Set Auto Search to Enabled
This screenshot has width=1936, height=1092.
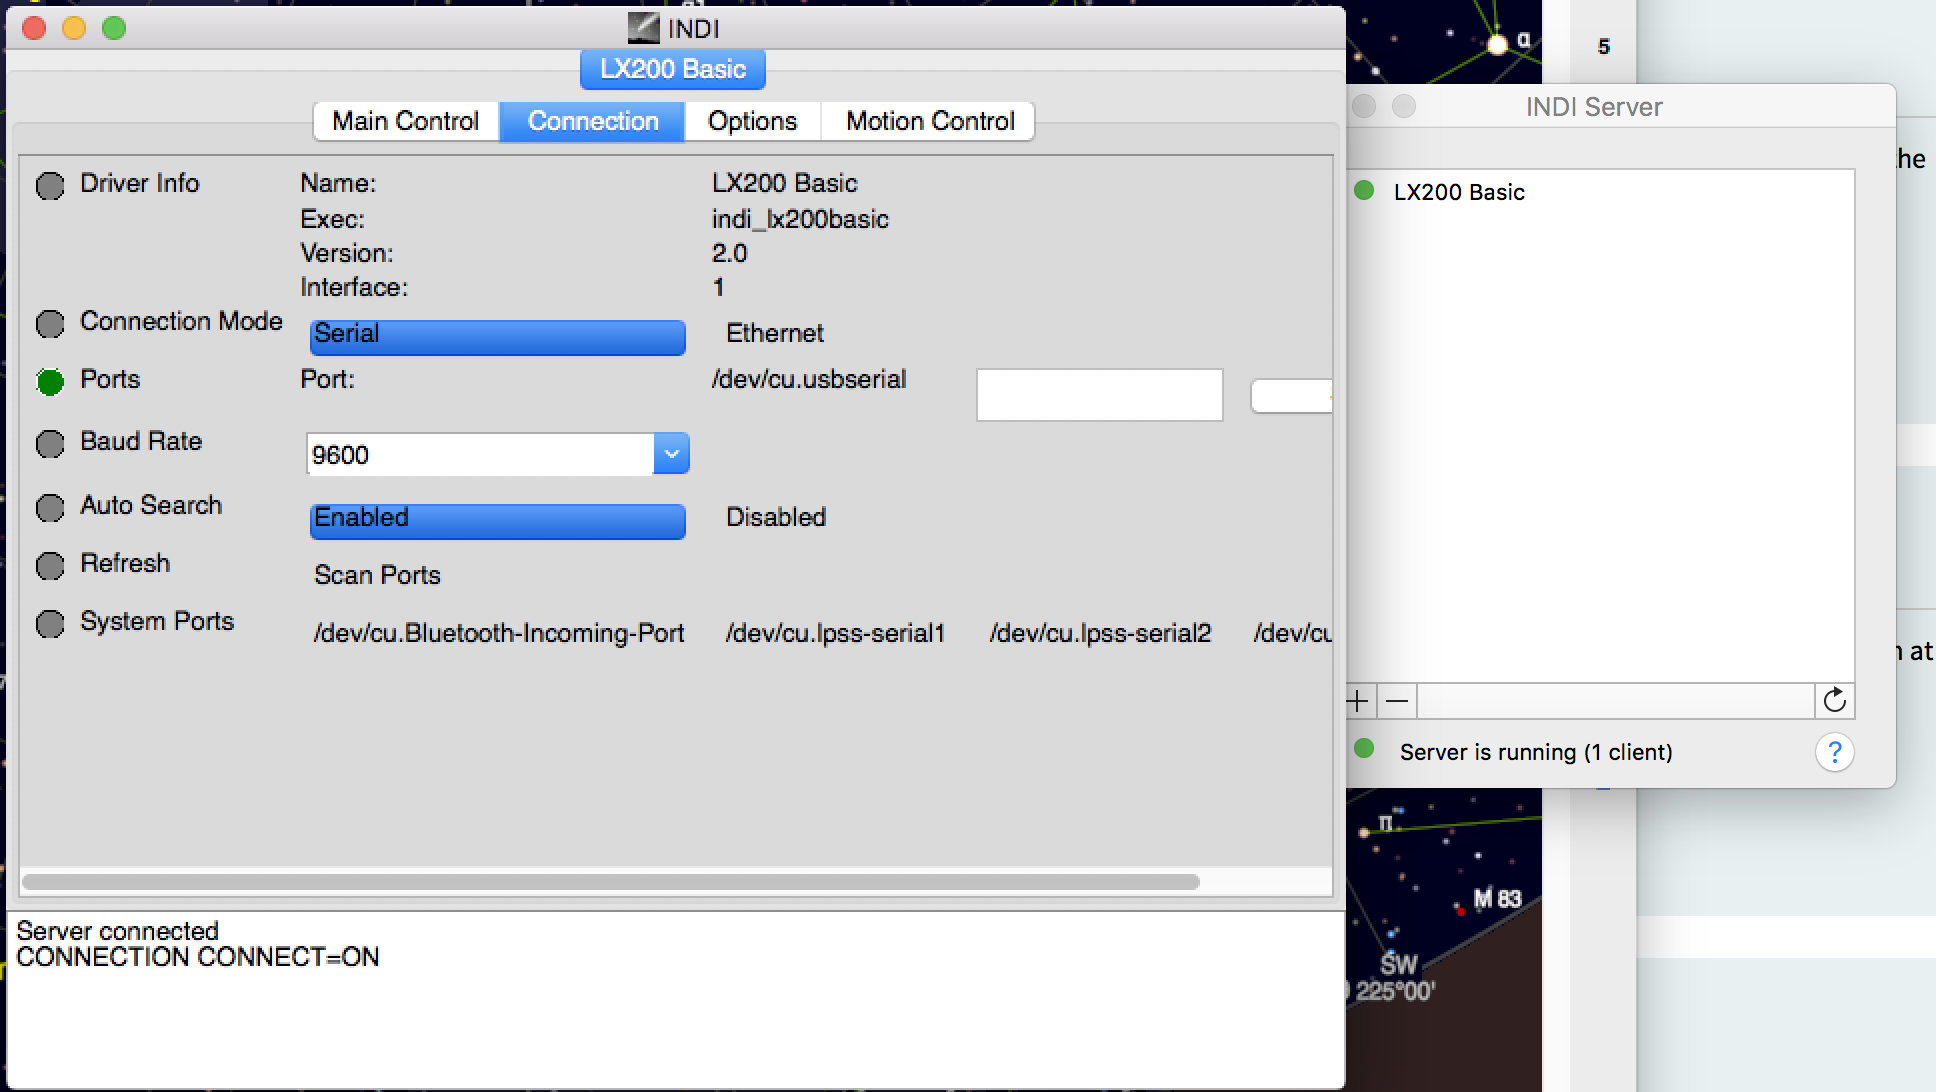(498, 521)
